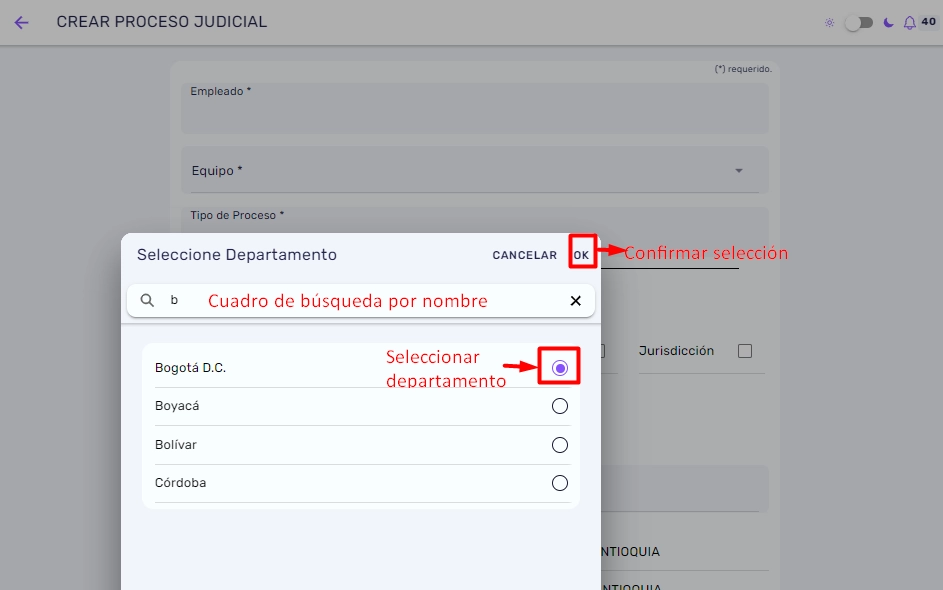Viewport: 943px width, 590px height.
Task: Clear the search box with X
Action: pos(576,301)
